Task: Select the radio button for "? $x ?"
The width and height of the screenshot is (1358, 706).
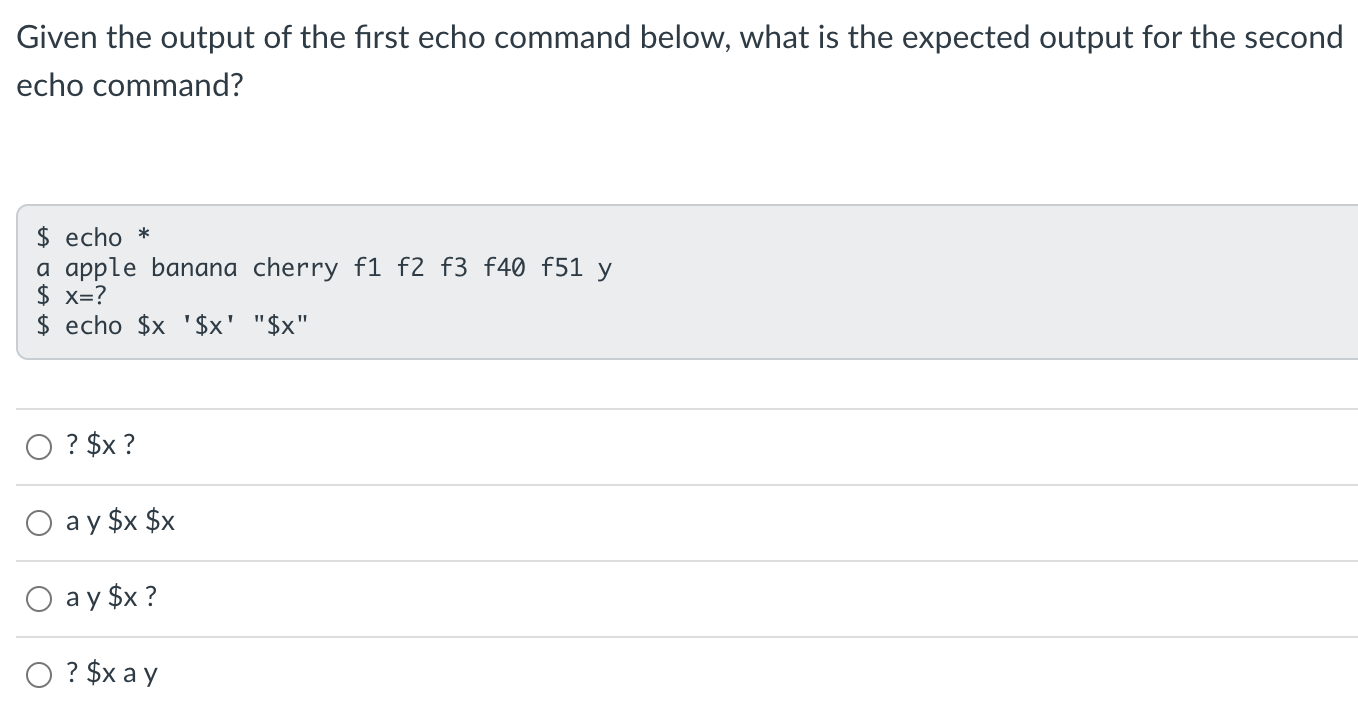Action: (39, 447)
